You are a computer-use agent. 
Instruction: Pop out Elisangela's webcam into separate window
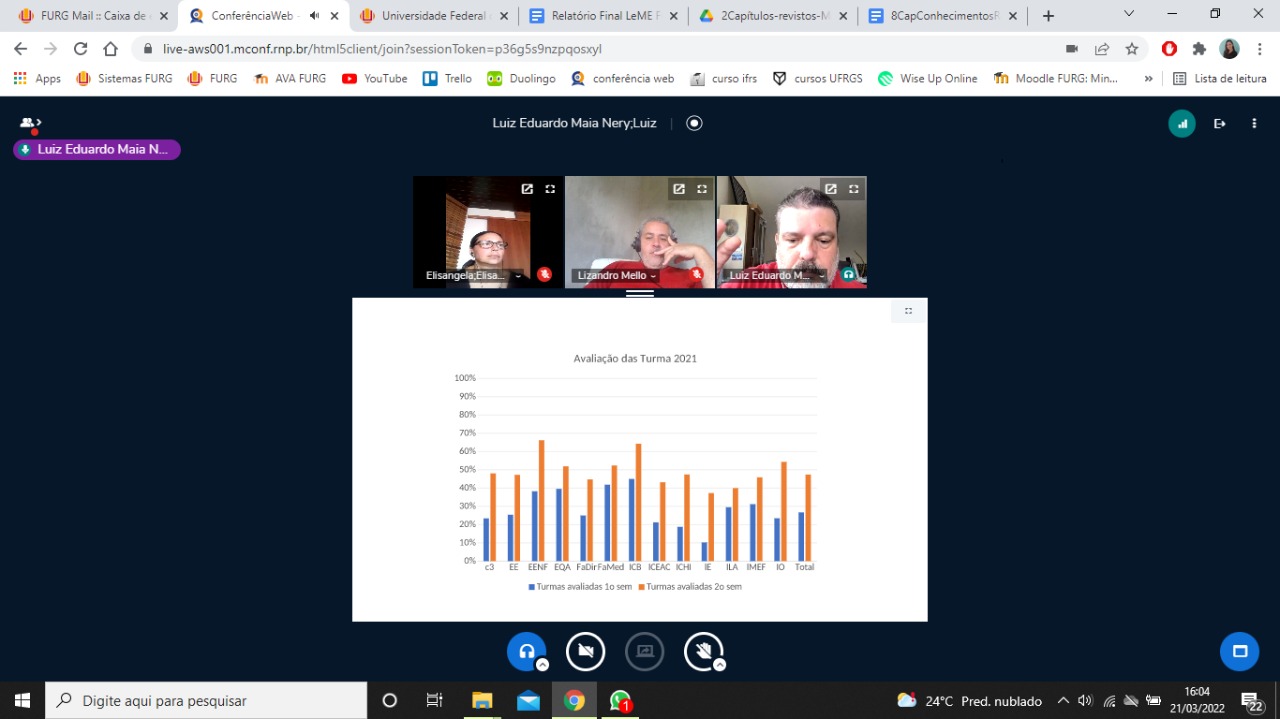pyautogui.click(x=527, y=189)
